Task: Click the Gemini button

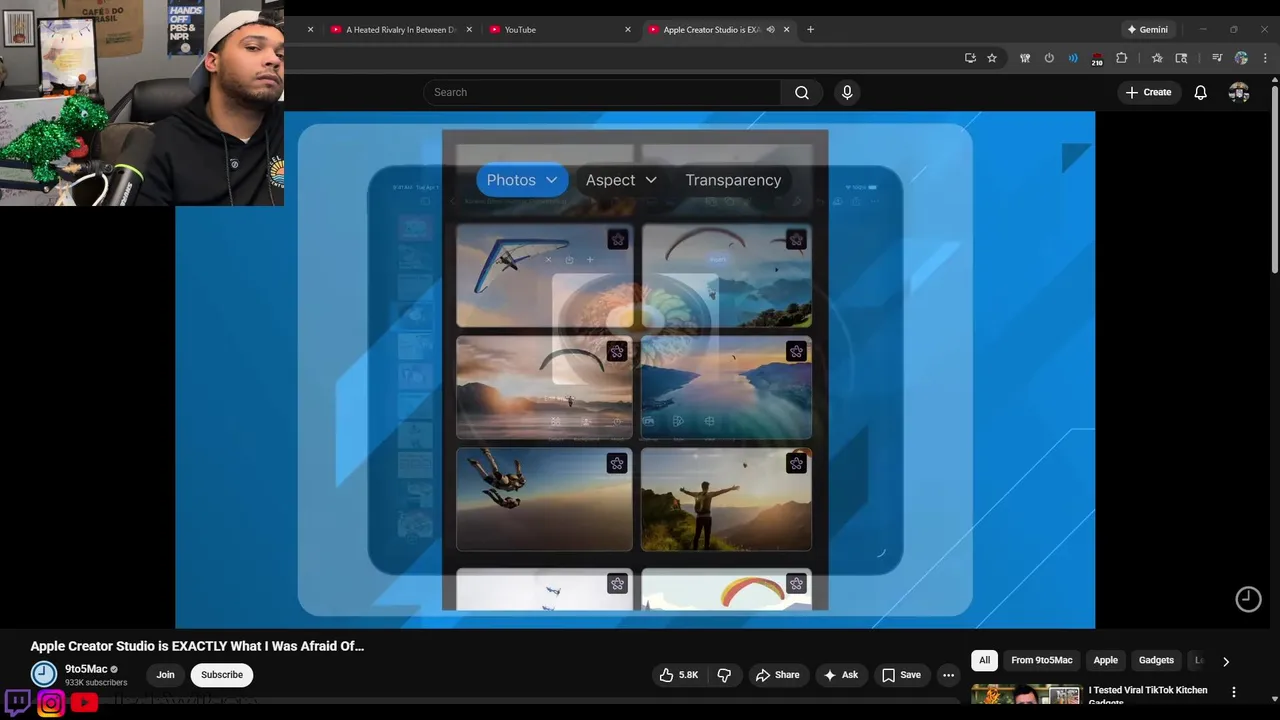Action: point(1147,30)
